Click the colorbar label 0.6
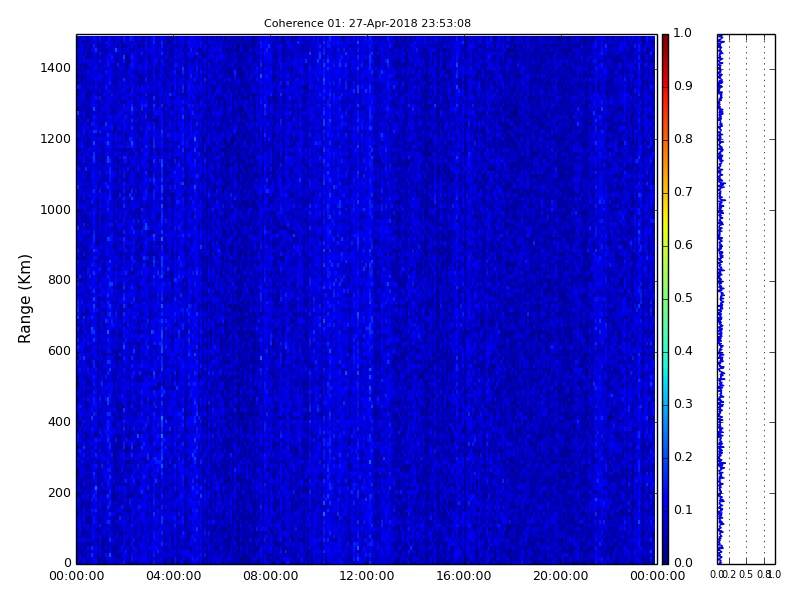800x600 pixels. (x=683, y=245)
